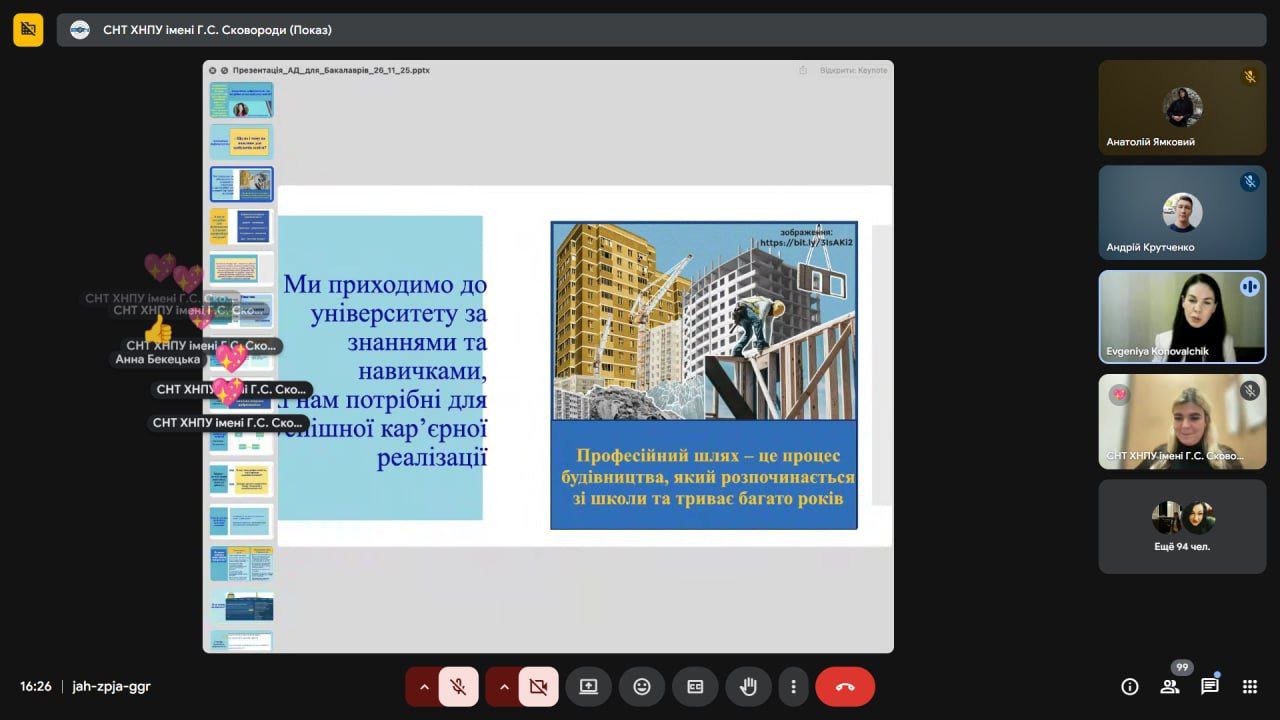Select Анатолій Ямковий participant tile
Image resolution: width=1280 pixels, height=720 pixels.
point(1182,107)
